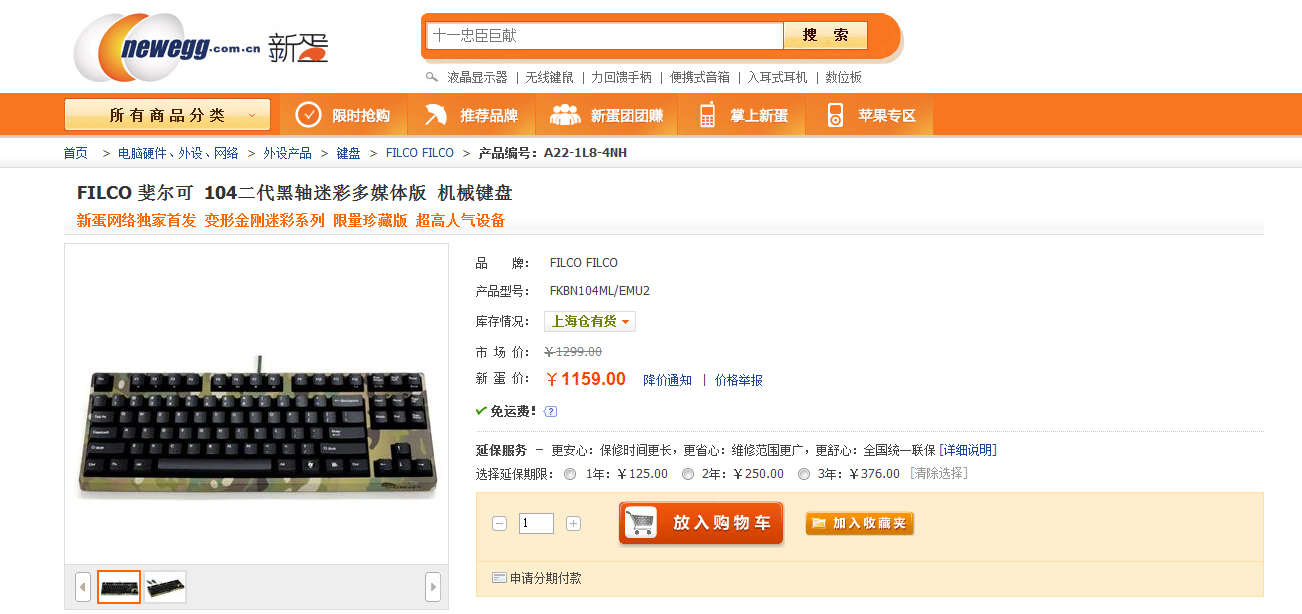
Task: Click previous thumbnail arrow
Action: pyautogui.click(x=83, y=586)
